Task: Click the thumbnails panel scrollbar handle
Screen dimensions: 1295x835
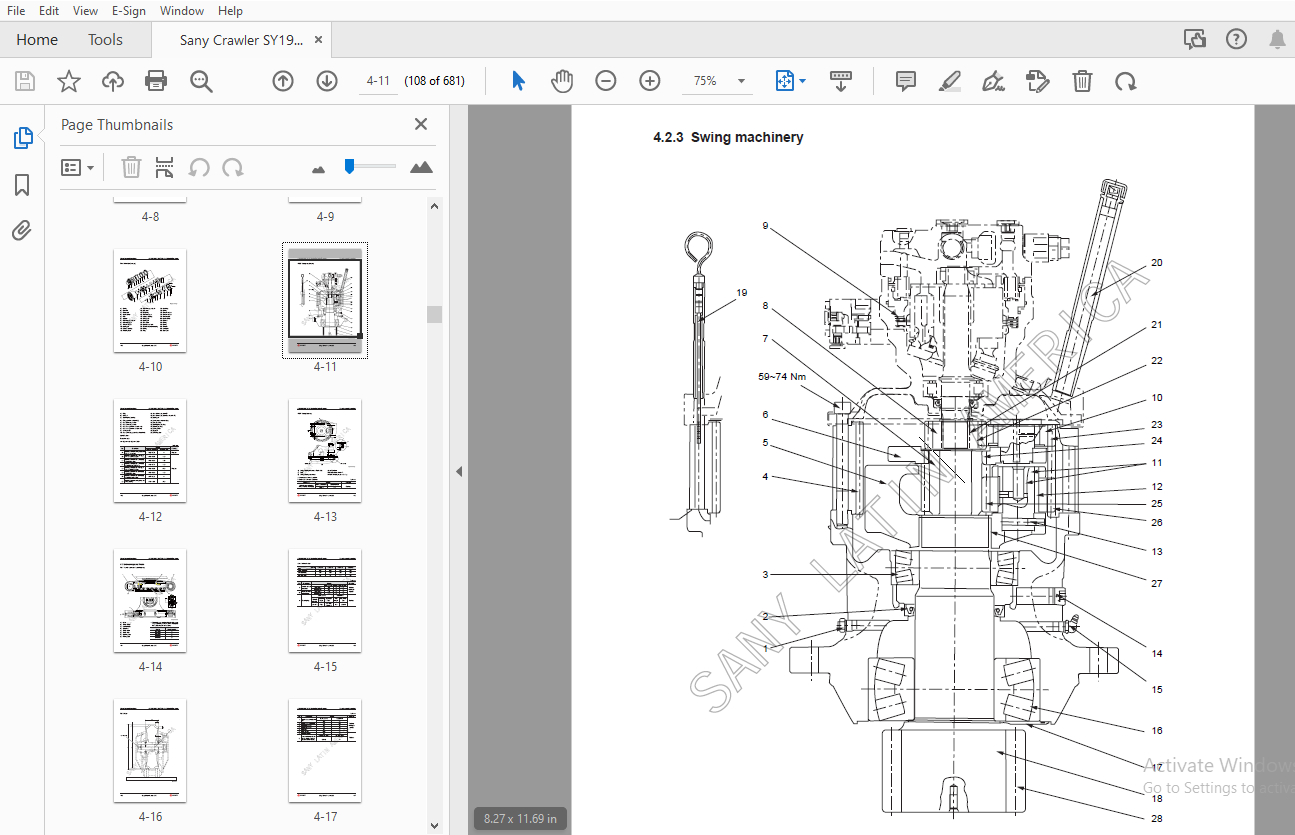Action: coord(434,315)
